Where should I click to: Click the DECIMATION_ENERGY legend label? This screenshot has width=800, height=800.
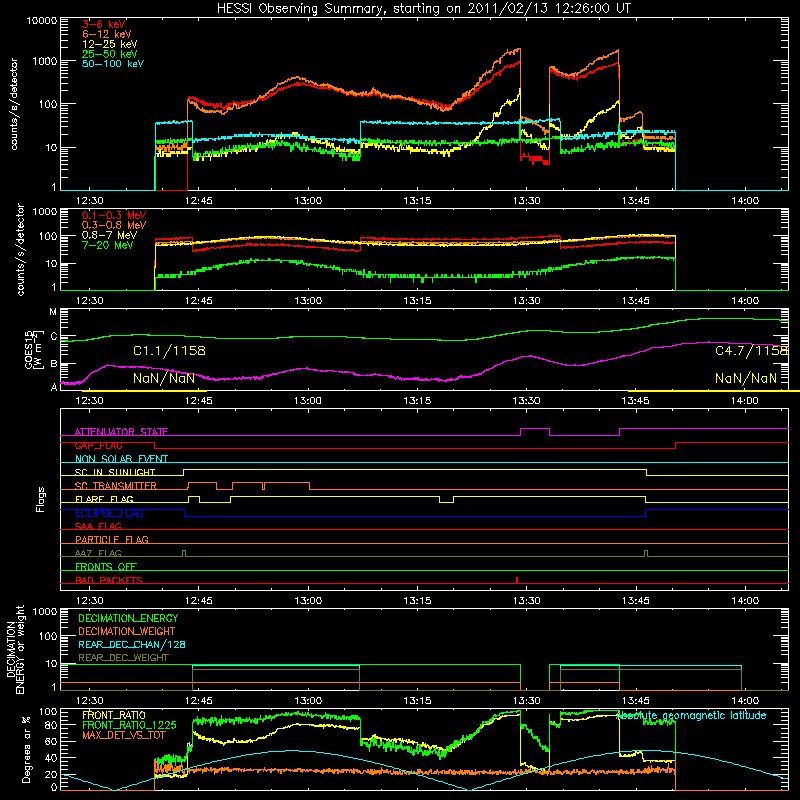(x=128, y=618)
